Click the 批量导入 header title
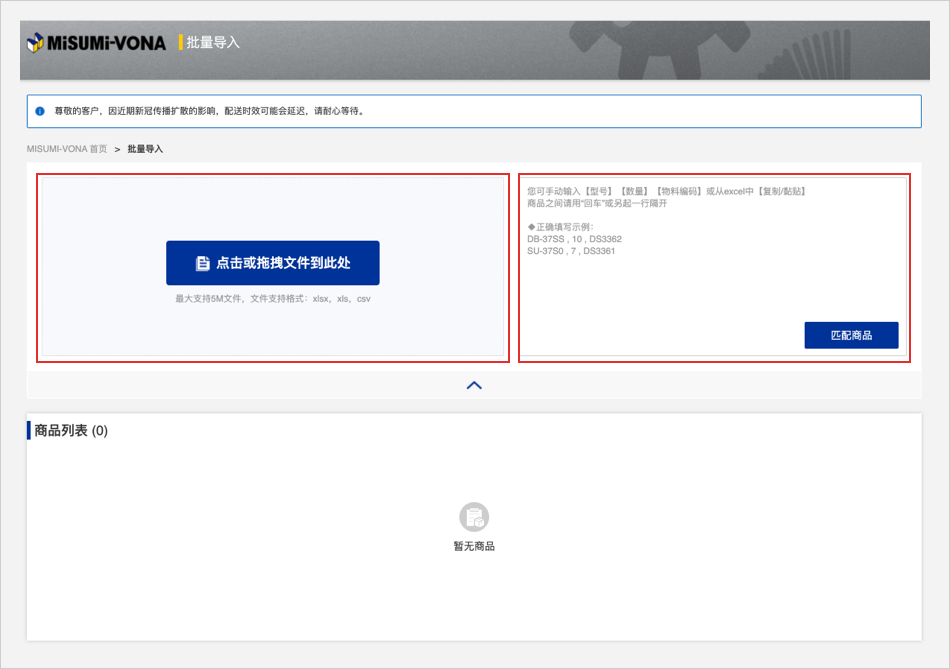Image resolution: width=950 pixels, height=669 pixels. 213,42
